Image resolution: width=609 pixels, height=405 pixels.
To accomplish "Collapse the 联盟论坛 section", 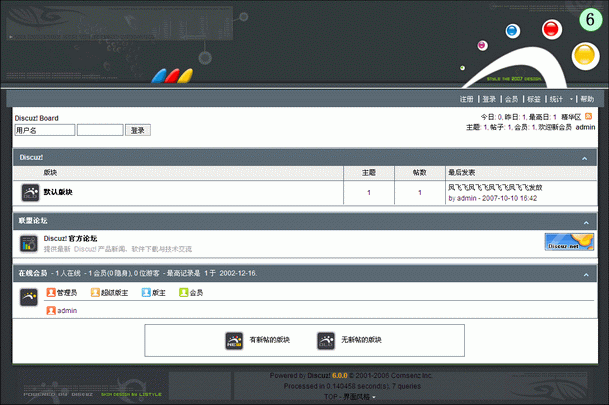I will (x=586, y=223).
